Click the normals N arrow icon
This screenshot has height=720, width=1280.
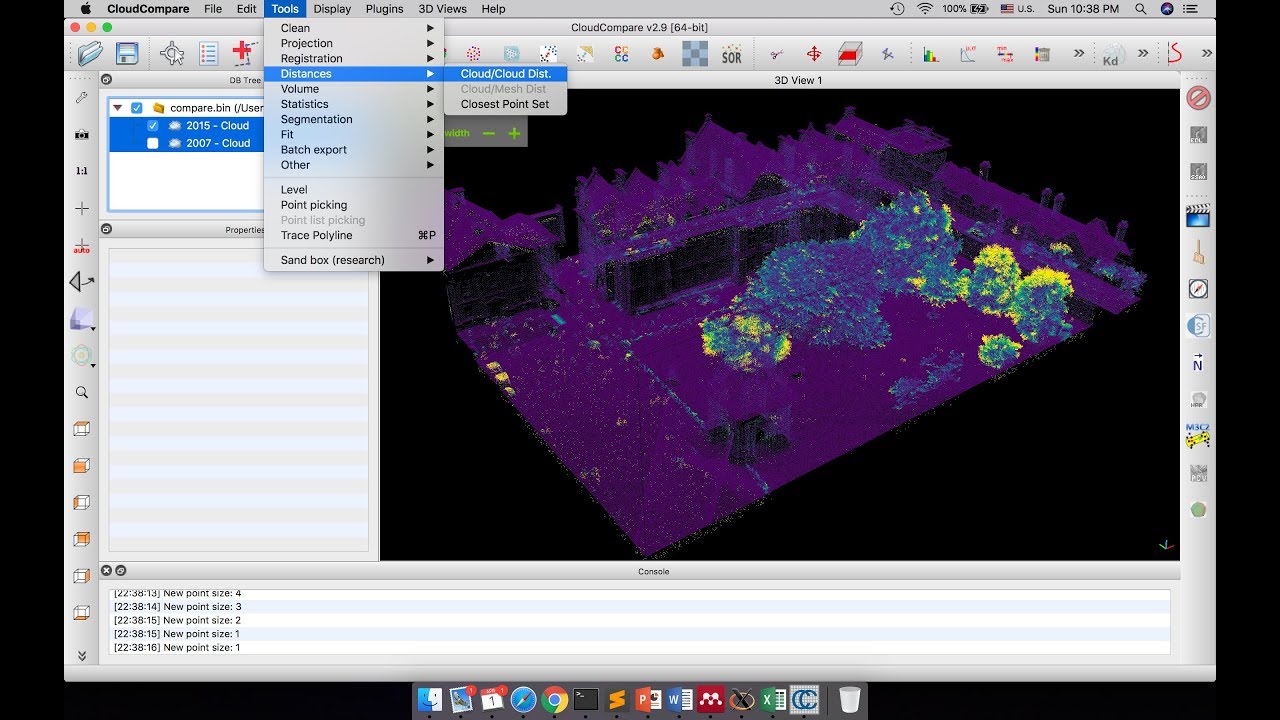pyautogui.click(x=1198, y=362)
